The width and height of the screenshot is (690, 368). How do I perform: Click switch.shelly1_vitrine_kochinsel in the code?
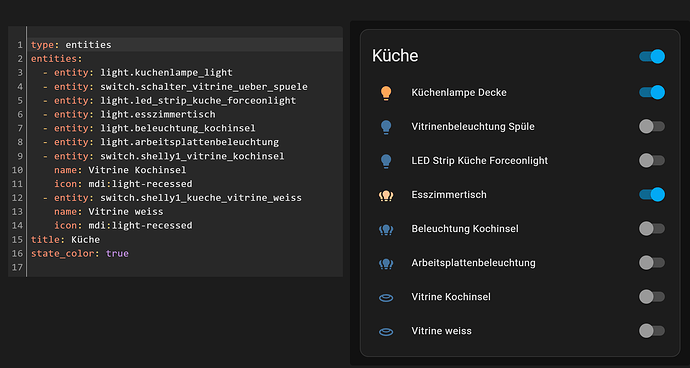tap(192, 156)
